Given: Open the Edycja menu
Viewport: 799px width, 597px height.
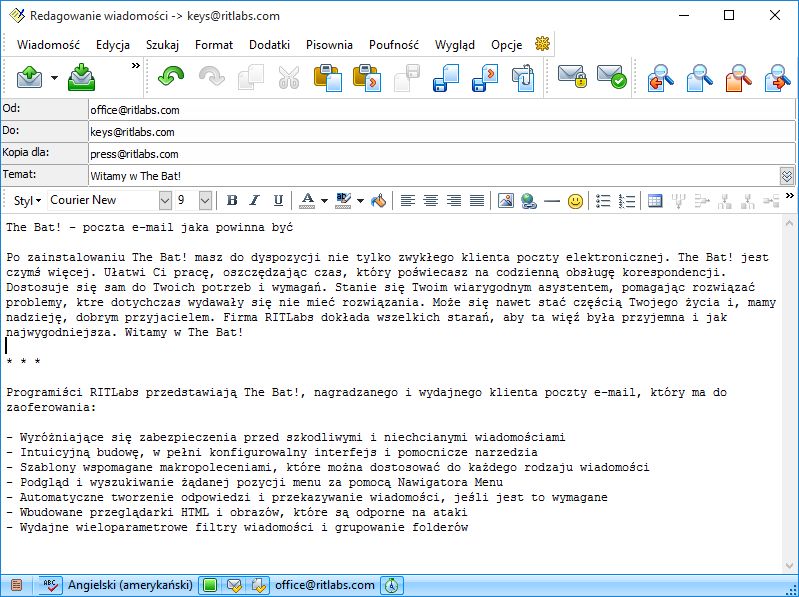Looking at the screenshot, I should pos(113,45).
